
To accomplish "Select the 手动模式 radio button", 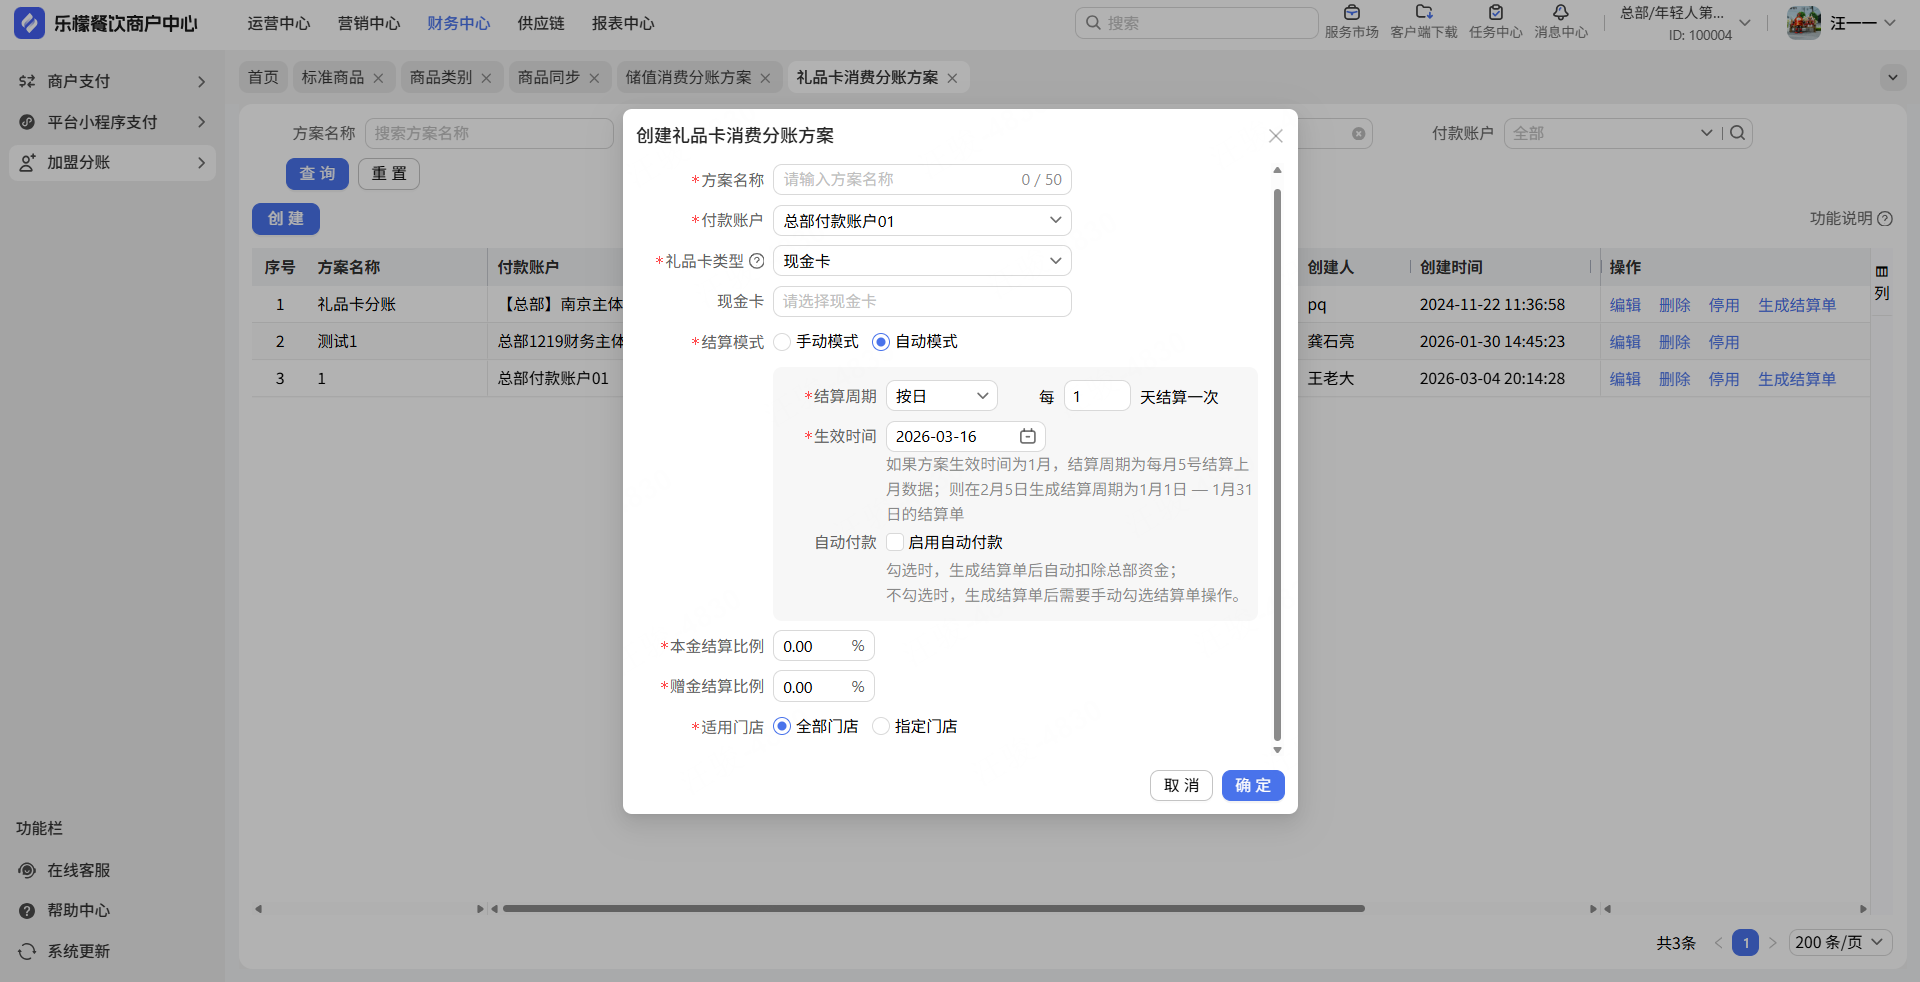I will click(x=782, y=342).
